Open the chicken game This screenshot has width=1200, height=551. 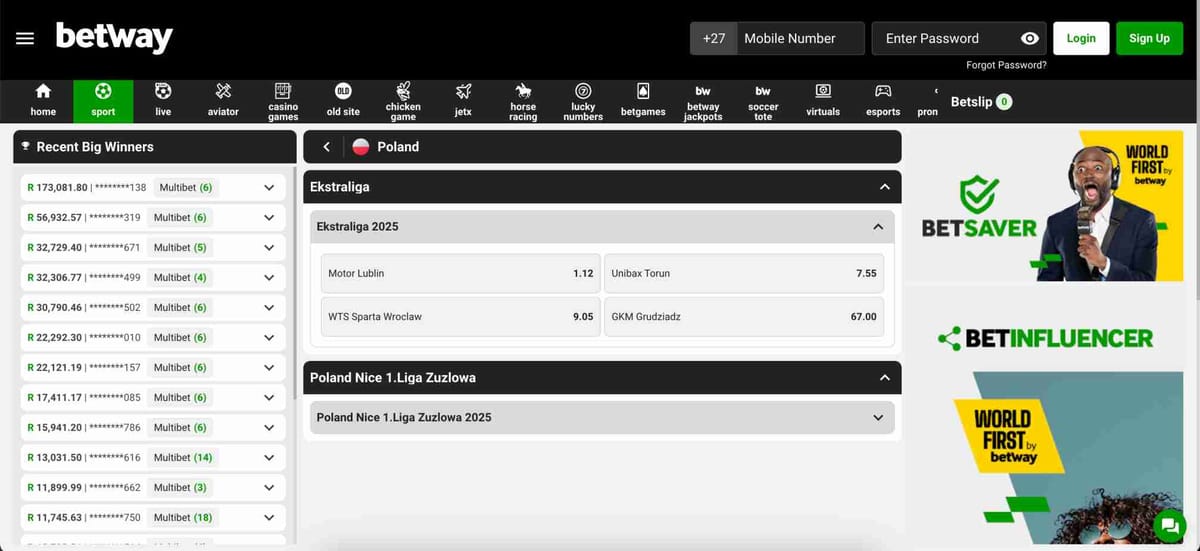(x=403, y=101)
